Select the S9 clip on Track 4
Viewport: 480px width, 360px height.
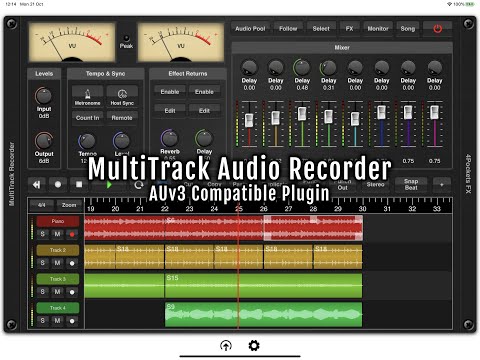[x=263, y=315]
